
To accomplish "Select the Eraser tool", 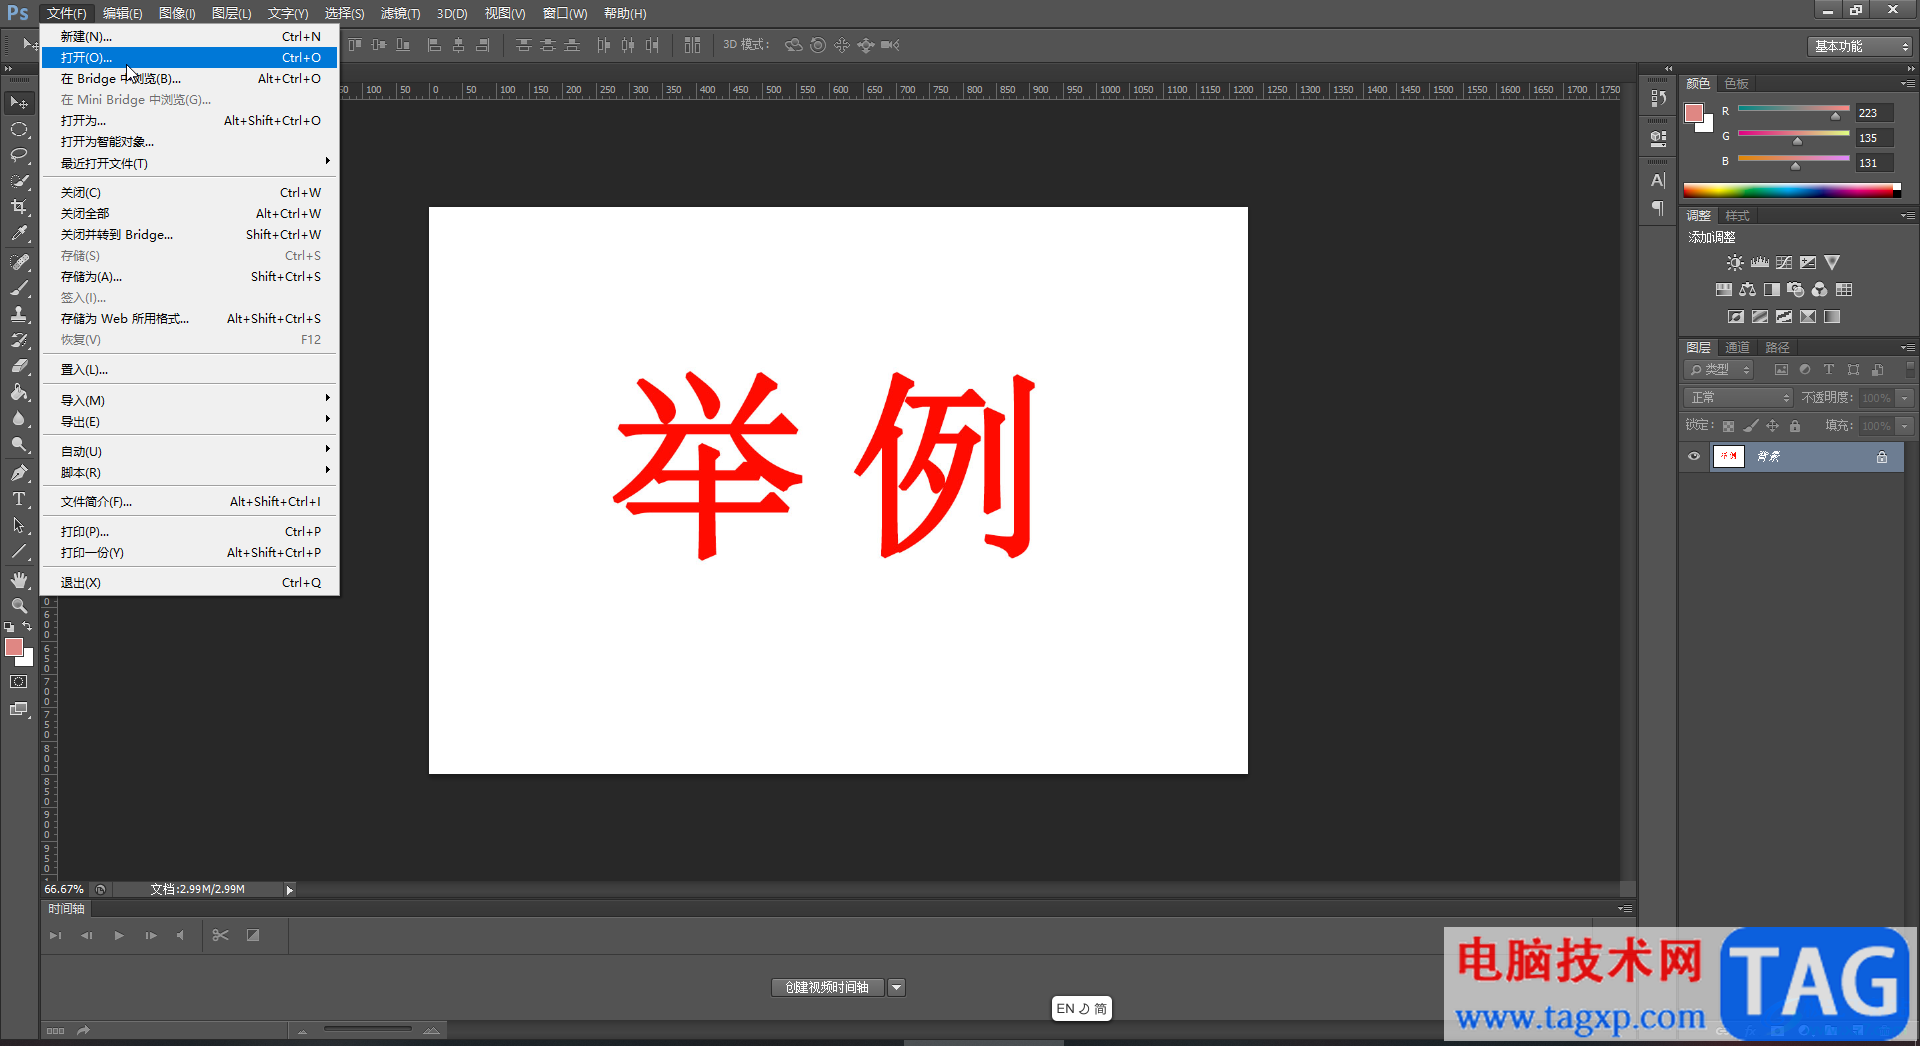I will 19,366.
